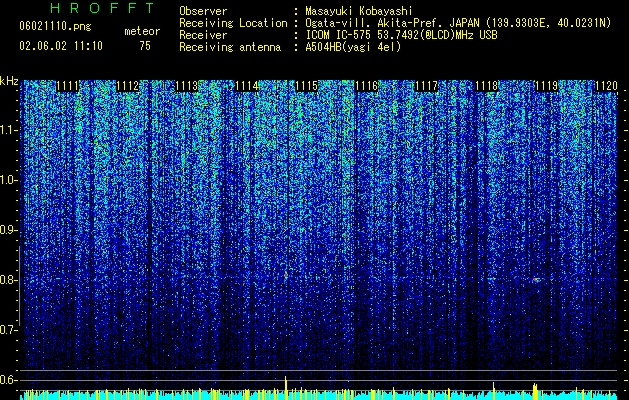
Task: Click the 1113 time marker
Action: pos(187,86)
